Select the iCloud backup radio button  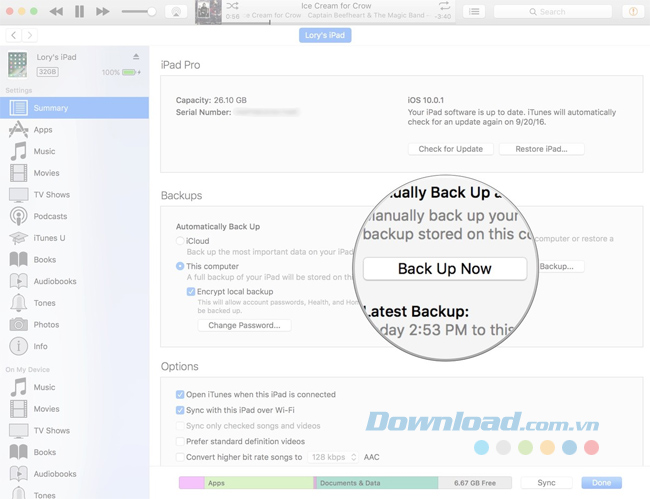pyautogui.click(x=180, y=241)
